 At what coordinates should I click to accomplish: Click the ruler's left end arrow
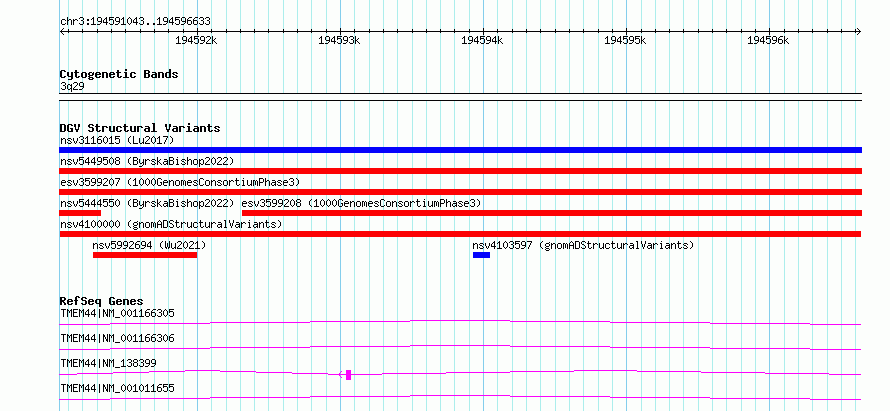click(x=62, y=32)
